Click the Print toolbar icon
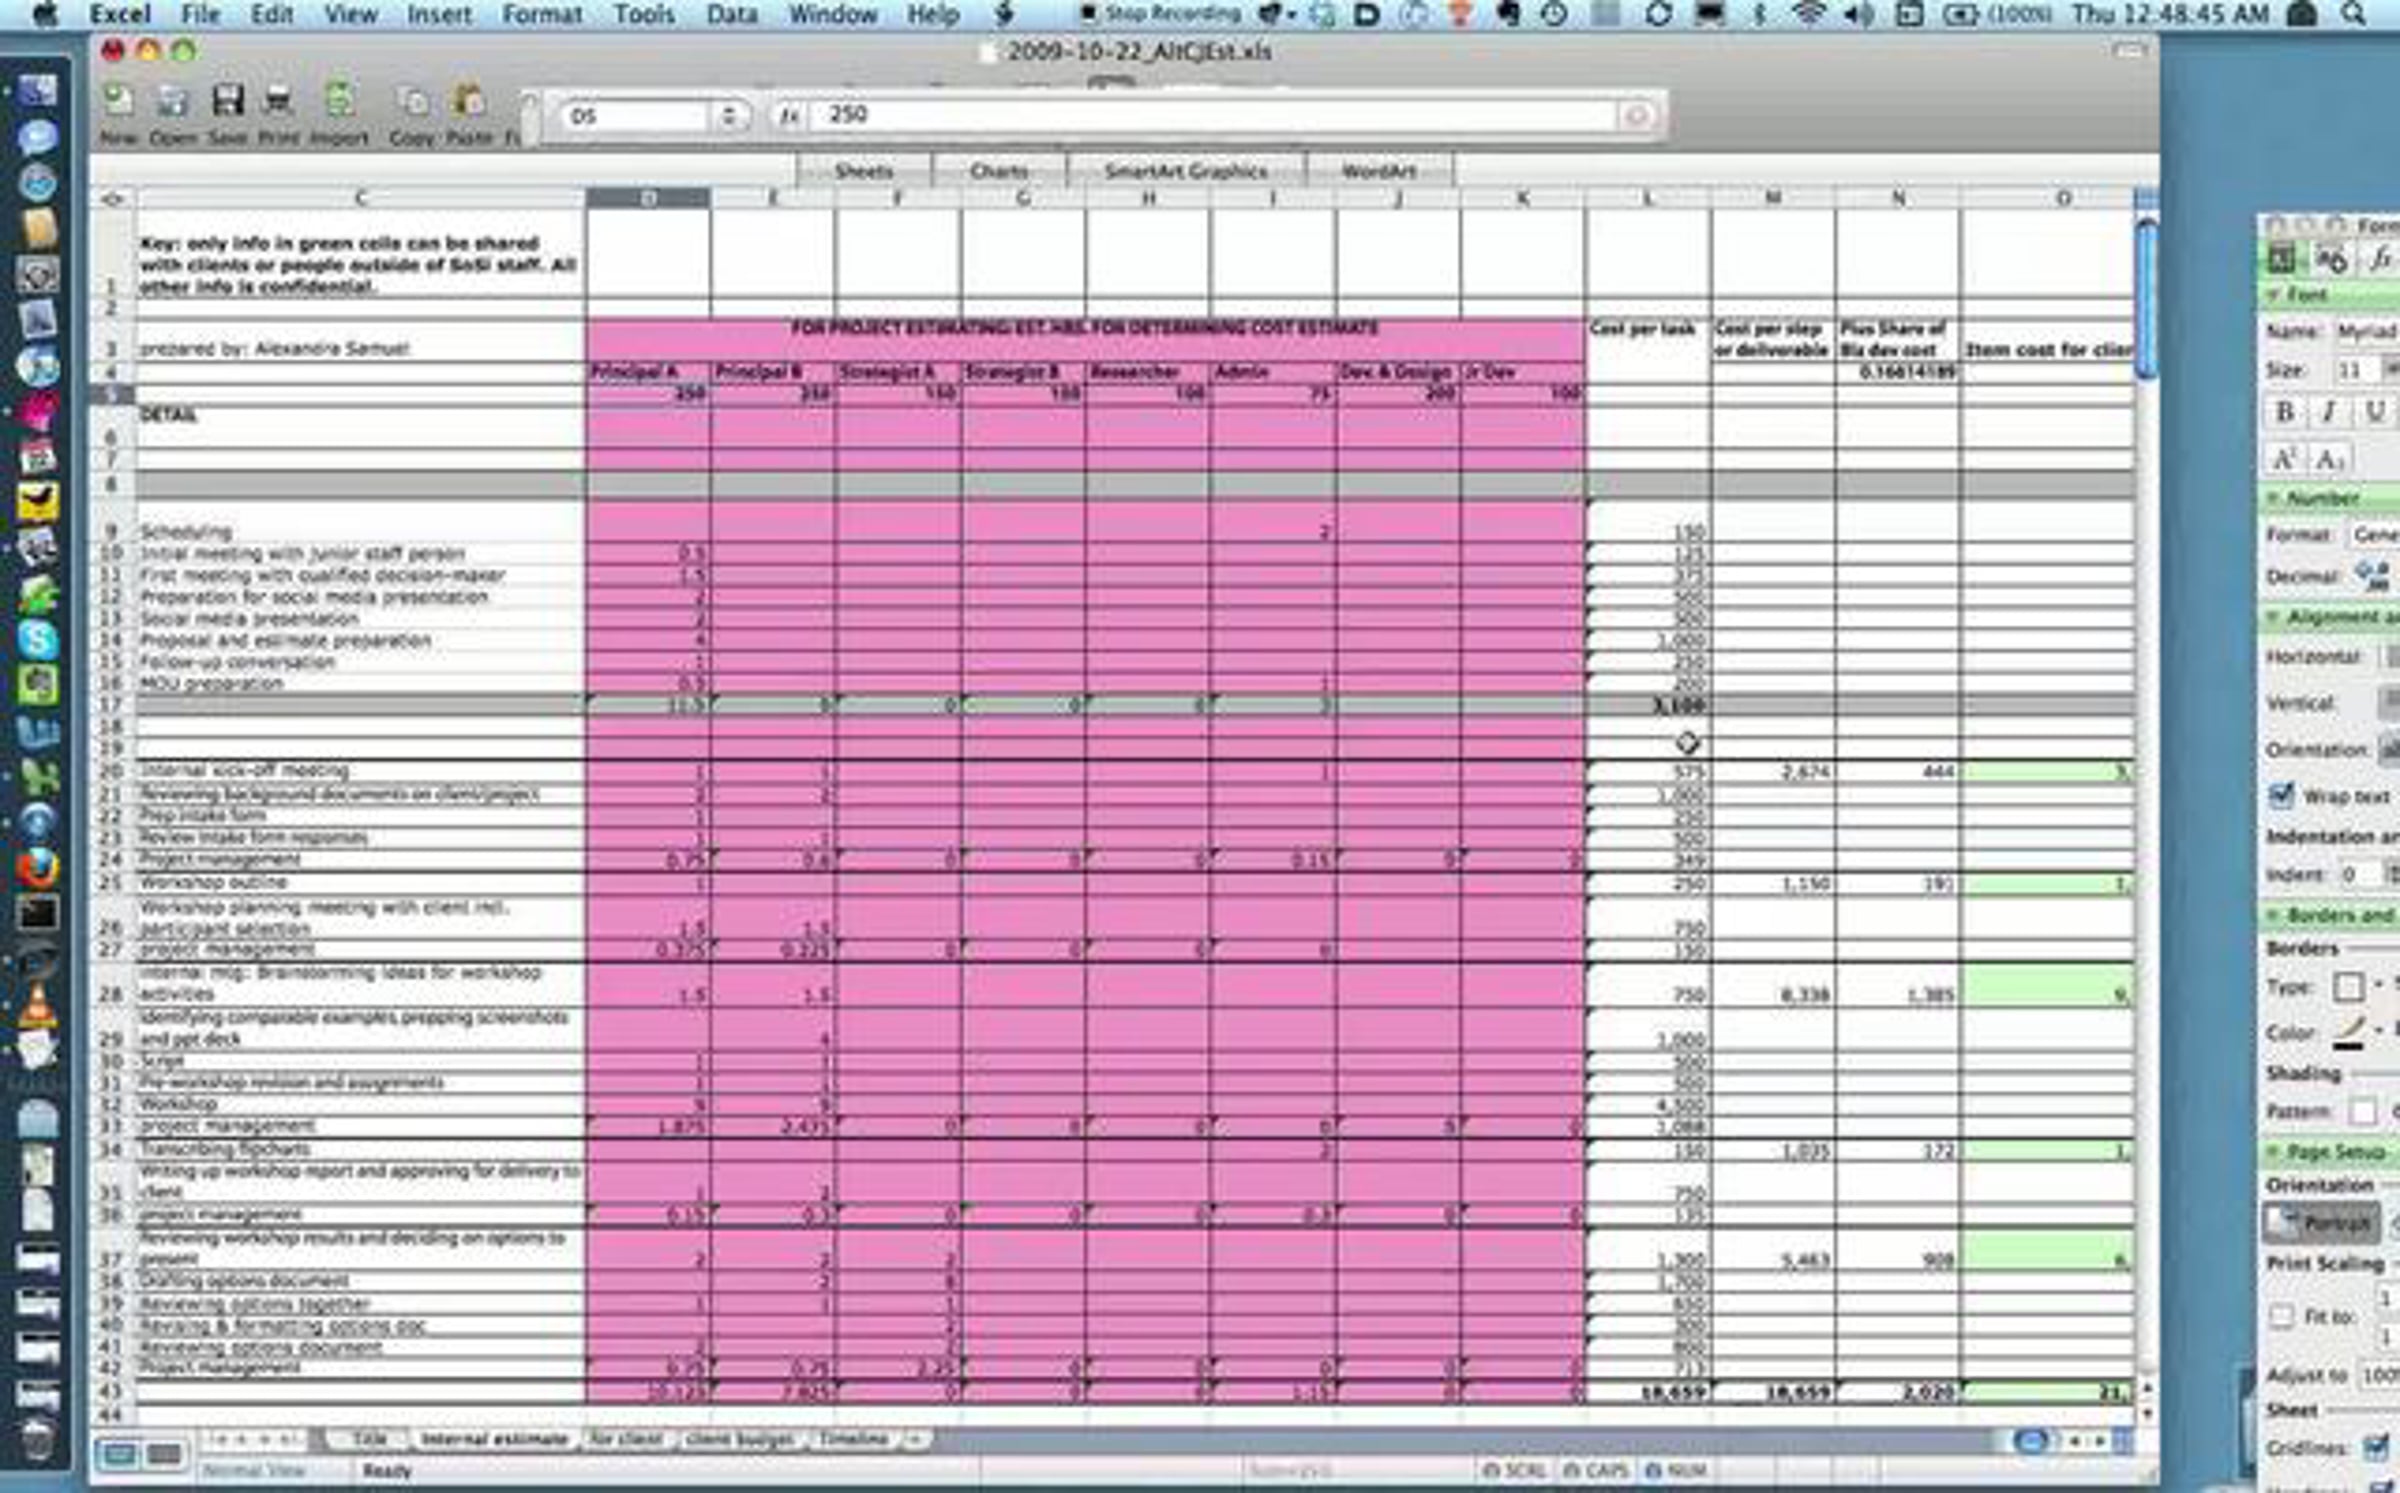The image size is (2400, 1493). [278, 100]
